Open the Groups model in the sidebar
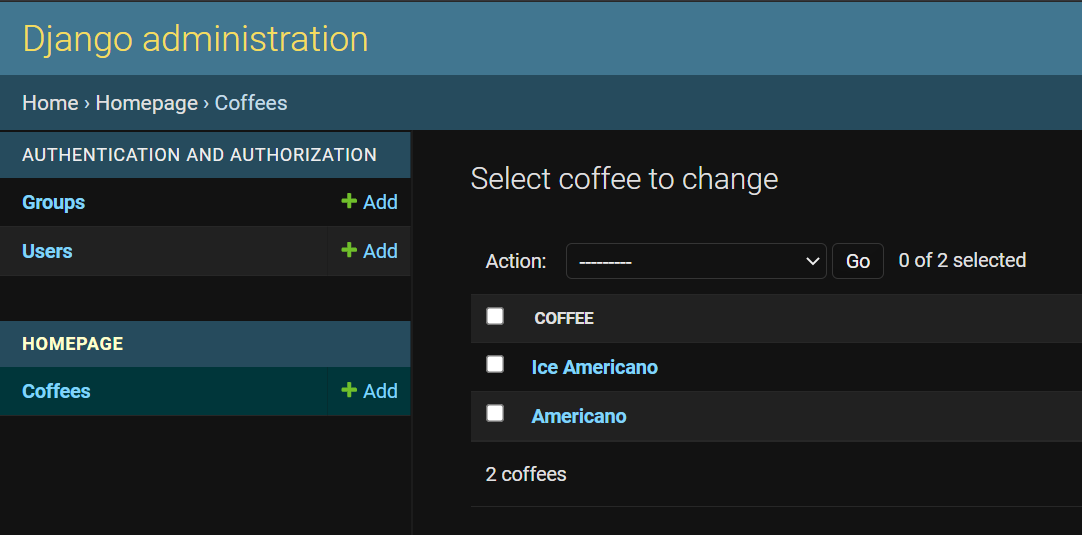 (54, 202)
